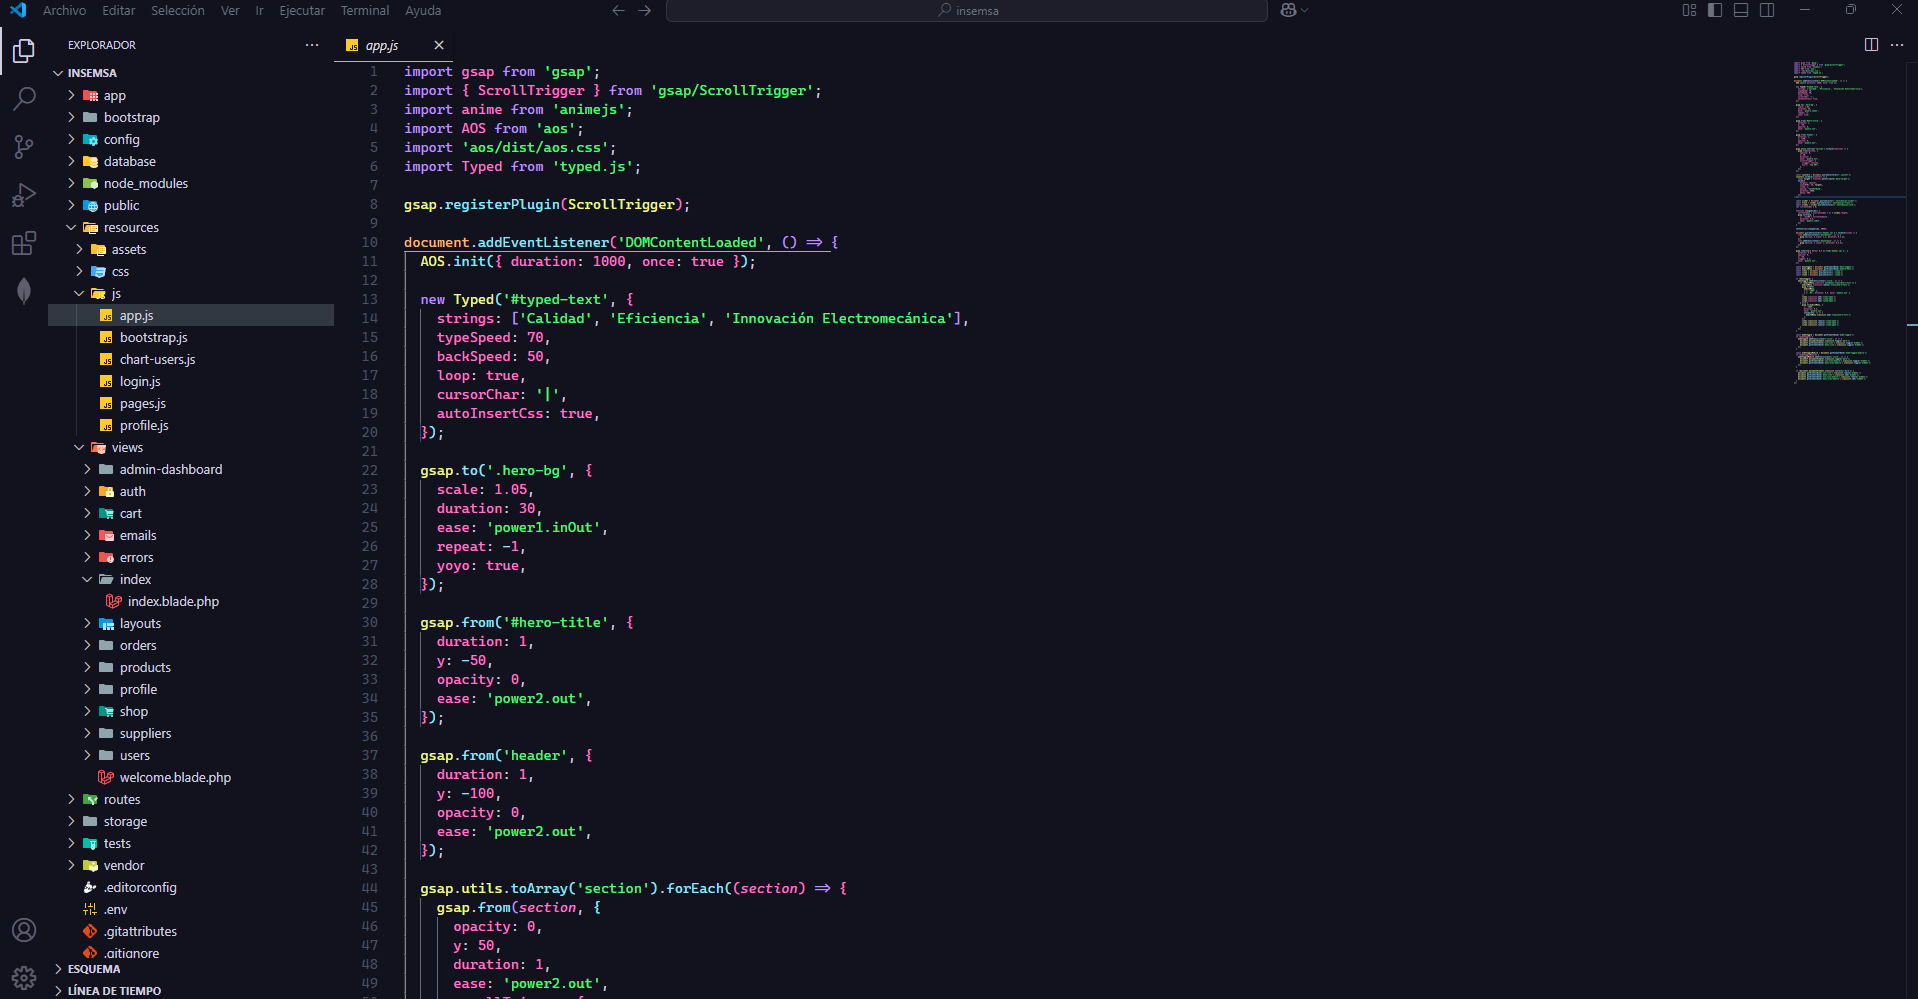Viewport: 1918px width, 999px height.
Task: Open the Source Control view
Action: click(x=24, y=146)
